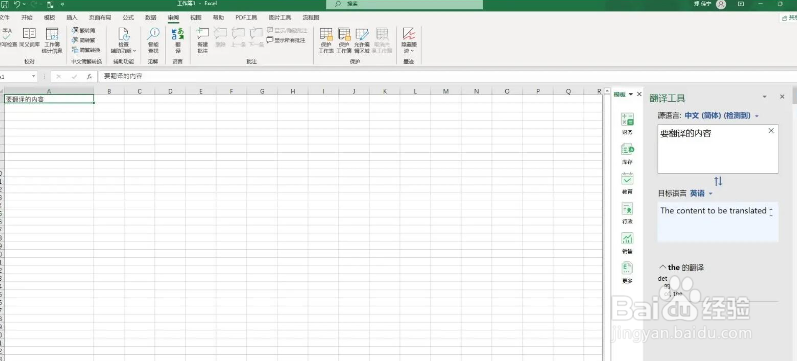797x361 pixels.
Task: Create a New Comment (新建批注)
Action: 203,41
